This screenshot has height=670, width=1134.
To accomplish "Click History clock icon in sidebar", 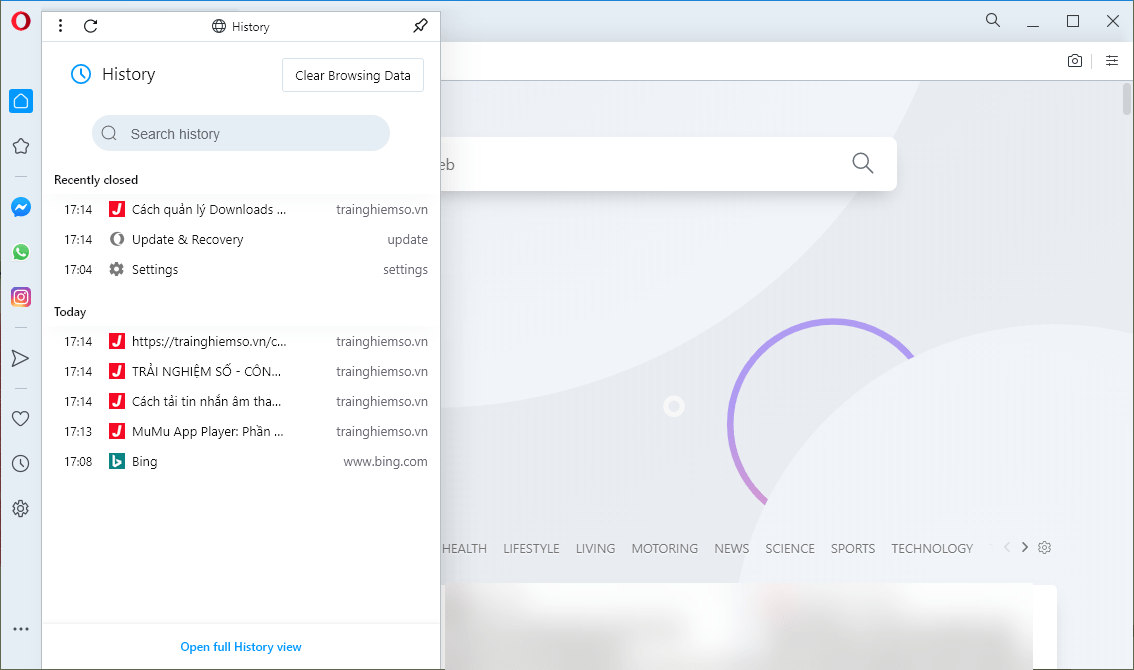I will 21,464.
